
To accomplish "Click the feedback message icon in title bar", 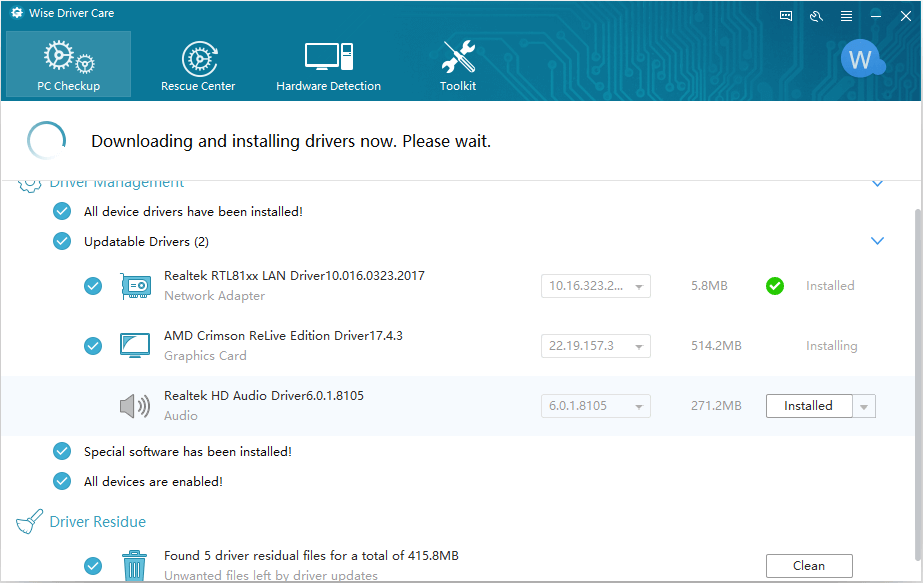I will pyautogui.click(x=786, y=16).
